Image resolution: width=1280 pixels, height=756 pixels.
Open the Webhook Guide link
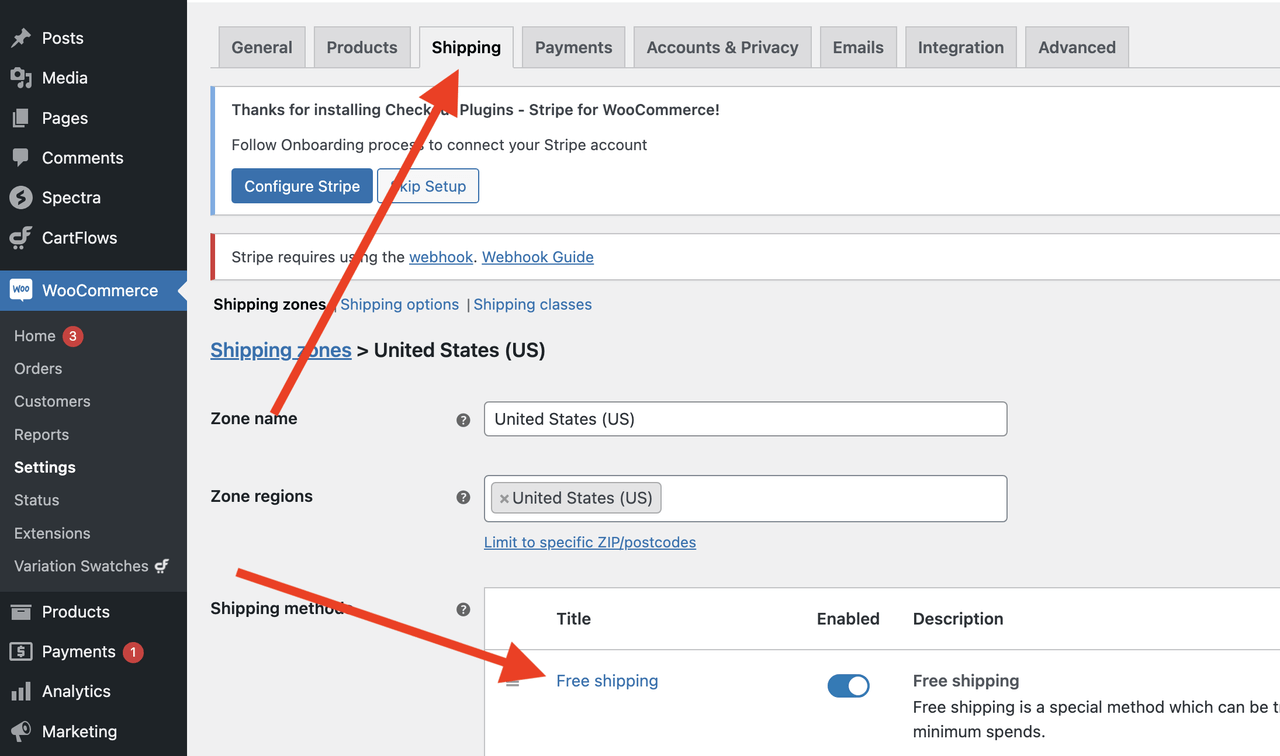pyautogui.click(x=538, y=257)
